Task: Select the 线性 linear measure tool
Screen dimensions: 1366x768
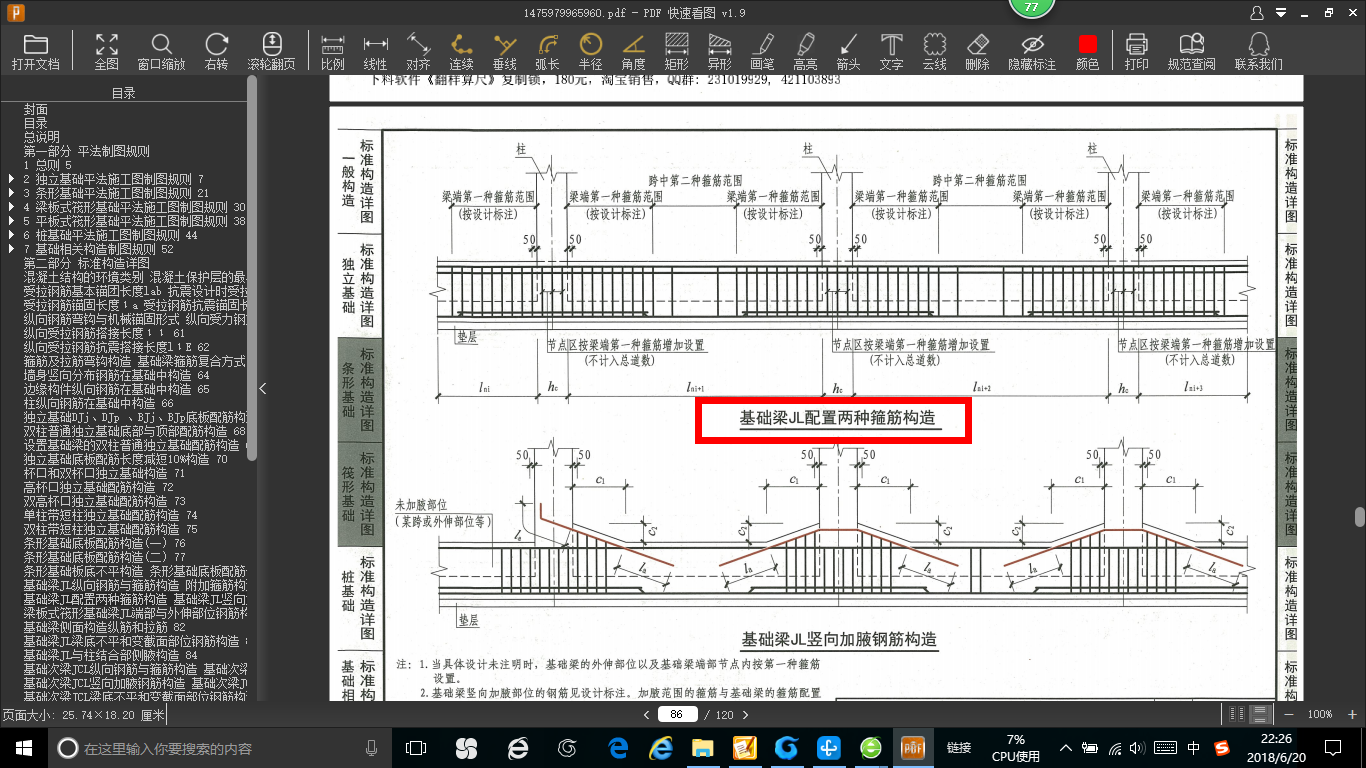Action: pos(375,45)
